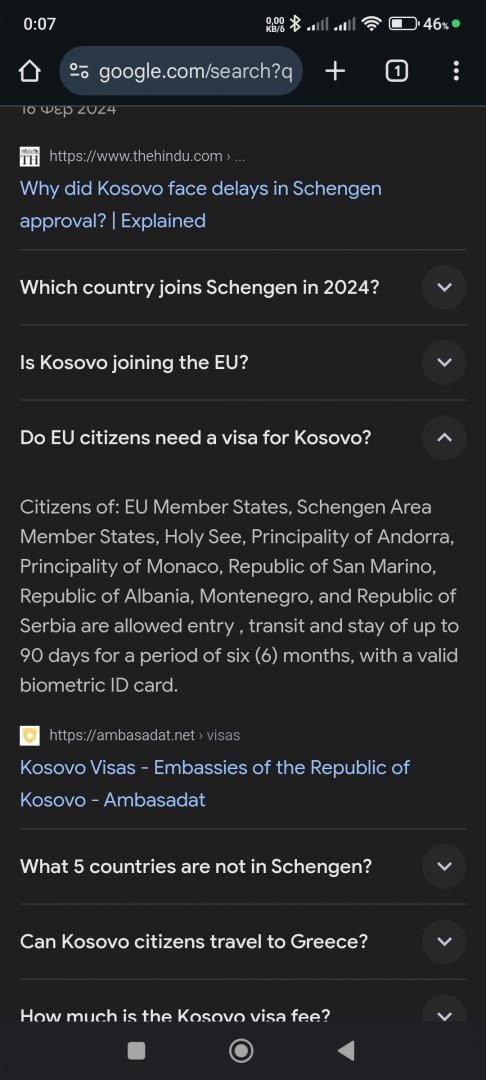This screenshot has height=1080, width=486.
Task: Click the ambasadat.net favicon
Action: pyautogui.click(x=30, y=736)
